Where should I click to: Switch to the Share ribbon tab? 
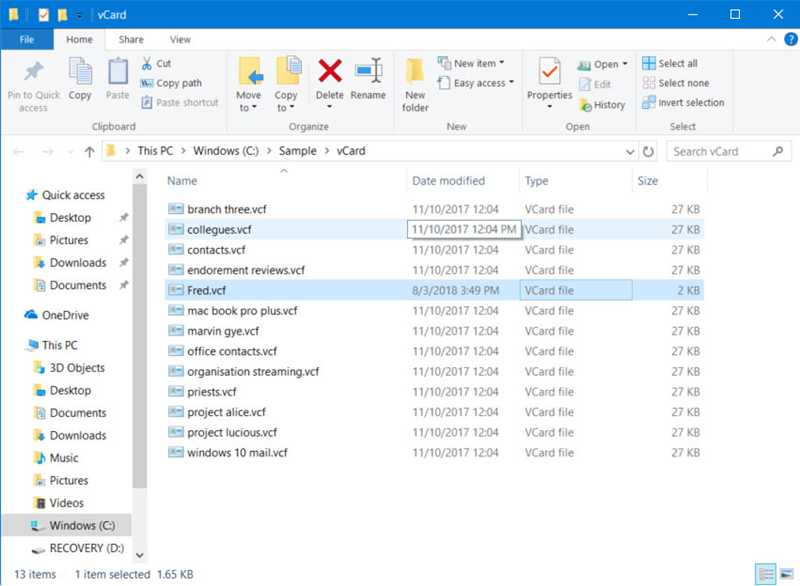131,39
